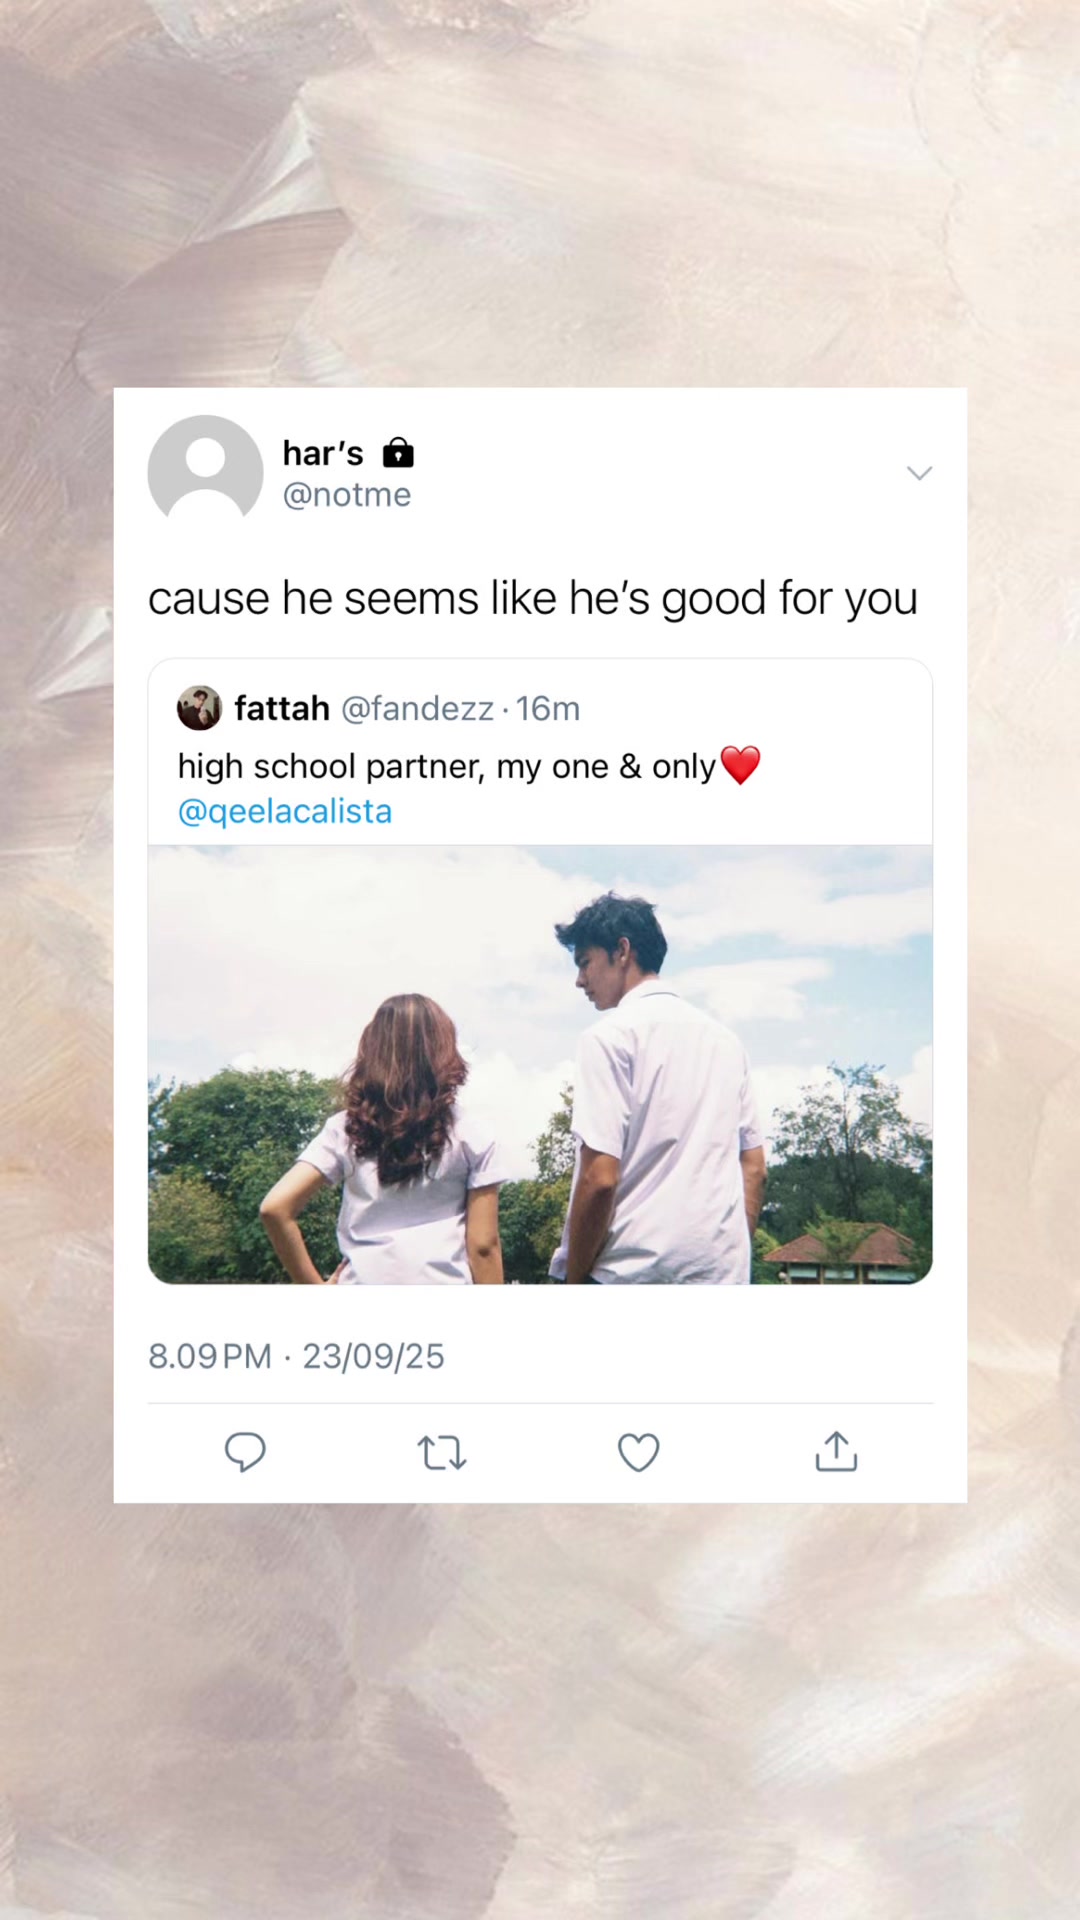
Task: Click the 23/09/25 date text
Action: point(373,1356)
